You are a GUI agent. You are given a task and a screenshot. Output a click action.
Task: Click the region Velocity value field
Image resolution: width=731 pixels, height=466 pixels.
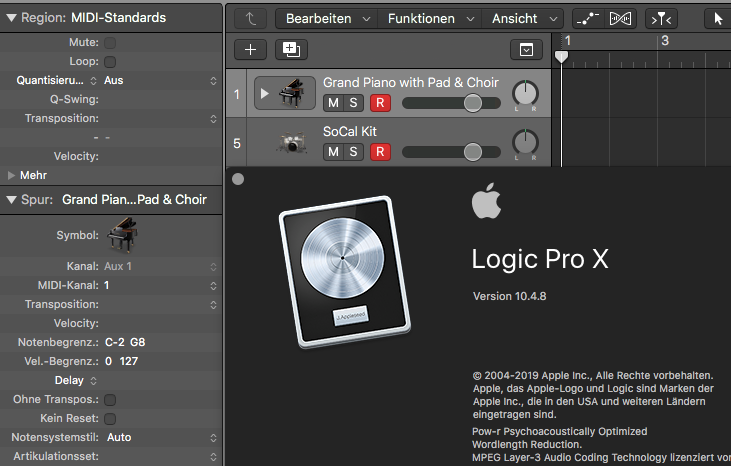pyautogui.click(x=160, y=156)
